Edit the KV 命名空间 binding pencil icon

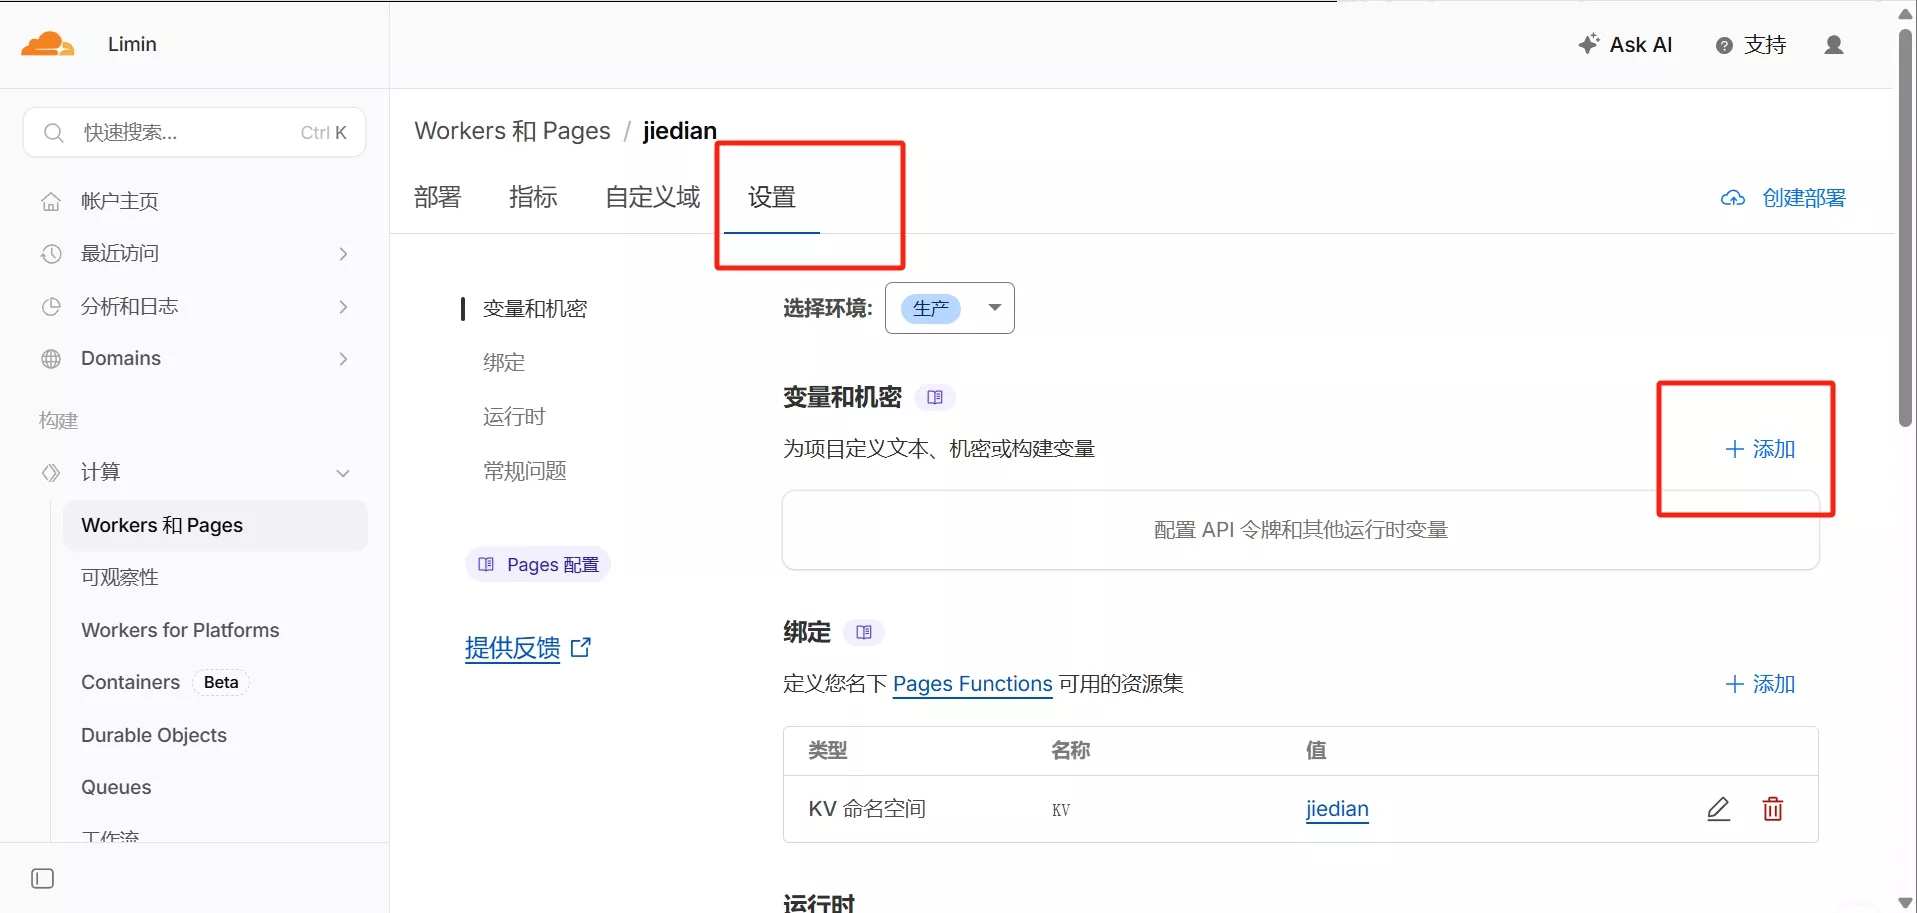click(1718, 808)
